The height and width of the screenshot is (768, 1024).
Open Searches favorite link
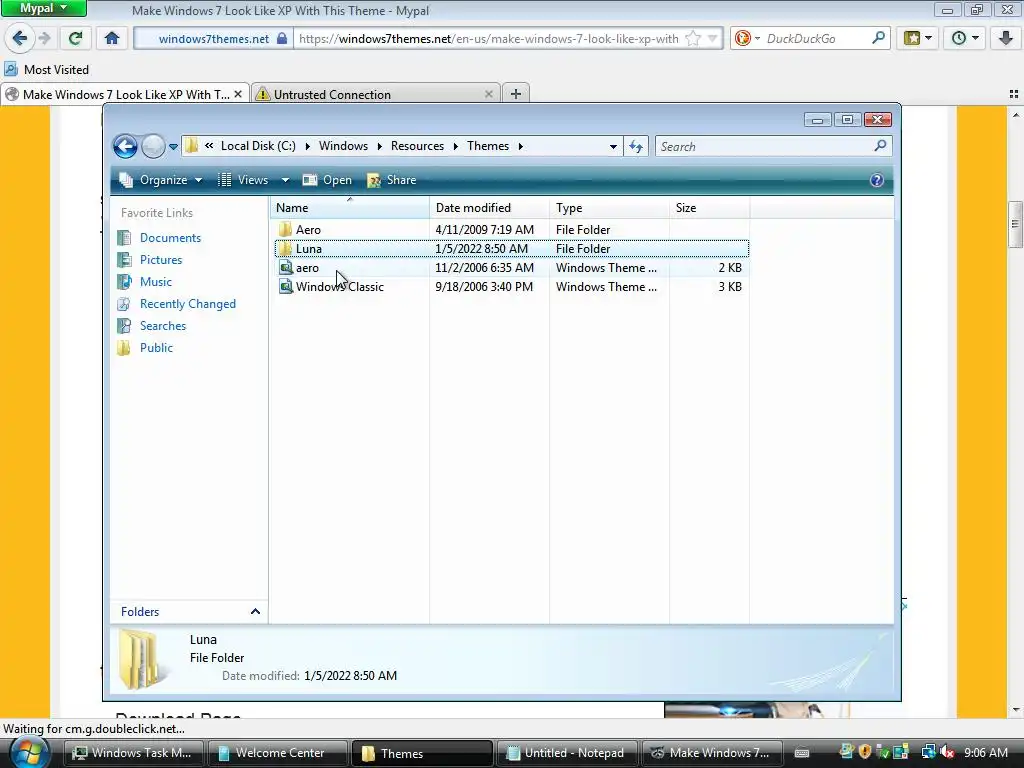tap(163, 326)
